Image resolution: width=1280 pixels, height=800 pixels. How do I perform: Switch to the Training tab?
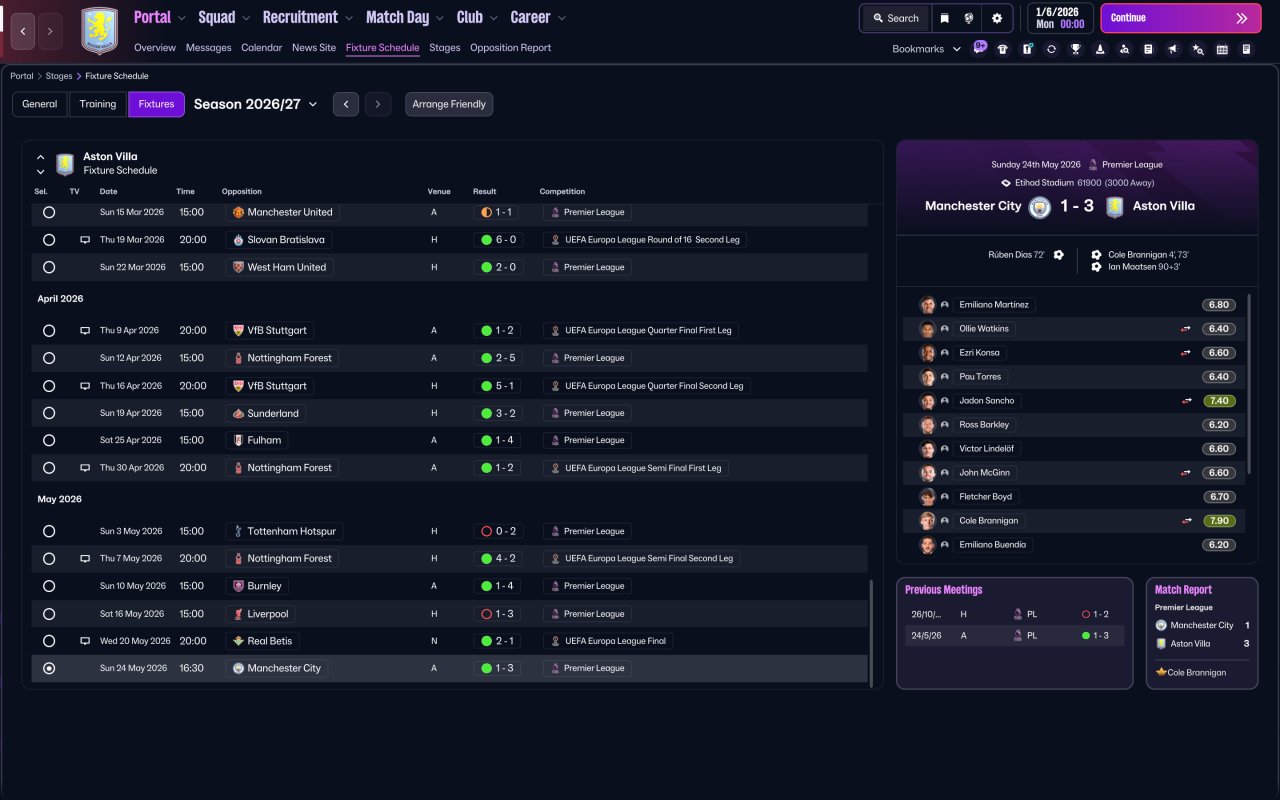point(98,104)
